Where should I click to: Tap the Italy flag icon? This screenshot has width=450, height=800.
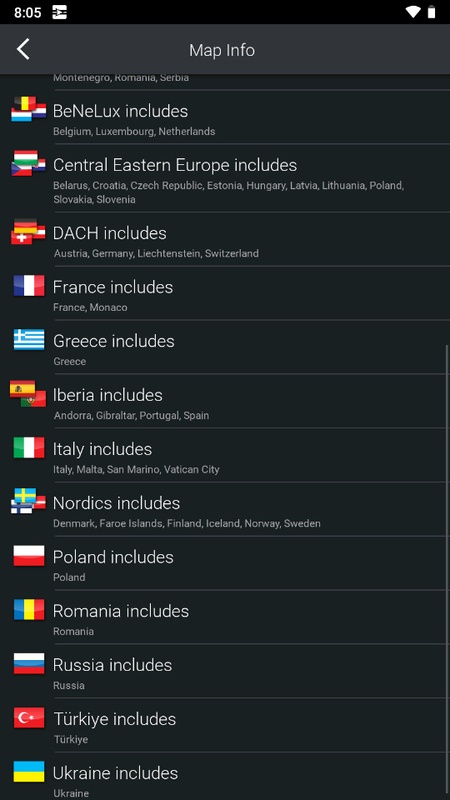pyautogui.click(x=29, y=448)
